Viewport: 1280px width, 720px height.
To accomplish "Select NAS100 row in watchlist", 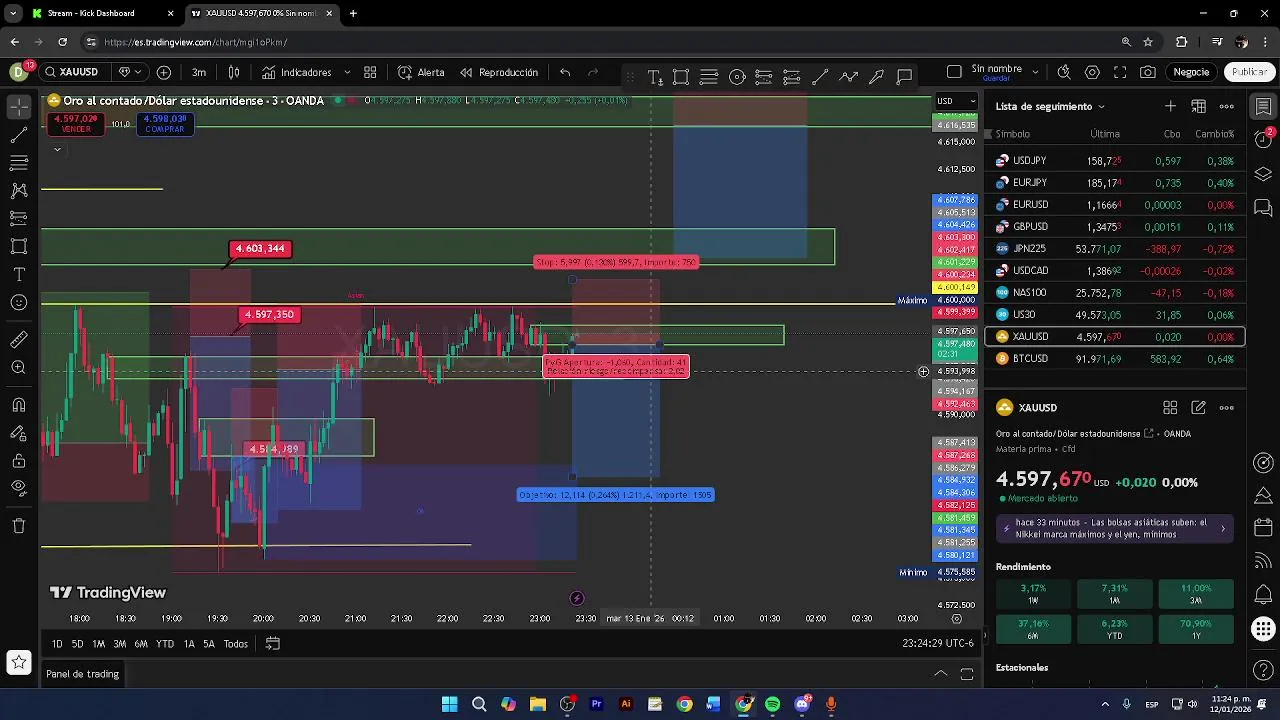I will click(x=1115, y=292).
